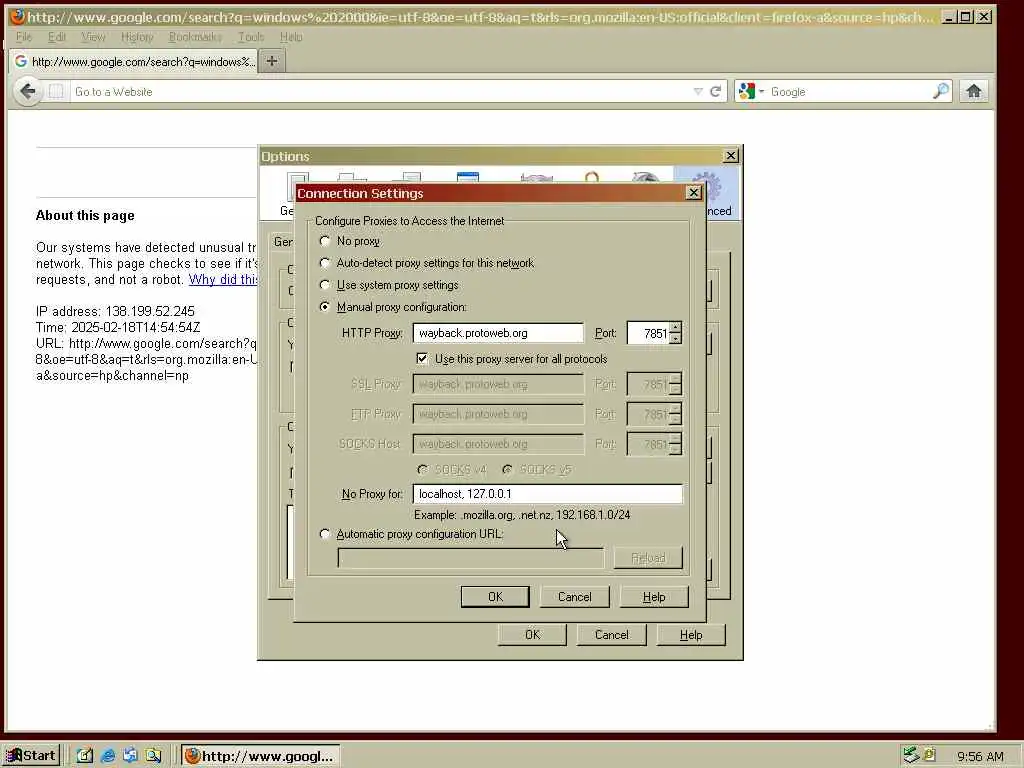
Task: Open the Windows Start menu
Action: tap(31, 756)
